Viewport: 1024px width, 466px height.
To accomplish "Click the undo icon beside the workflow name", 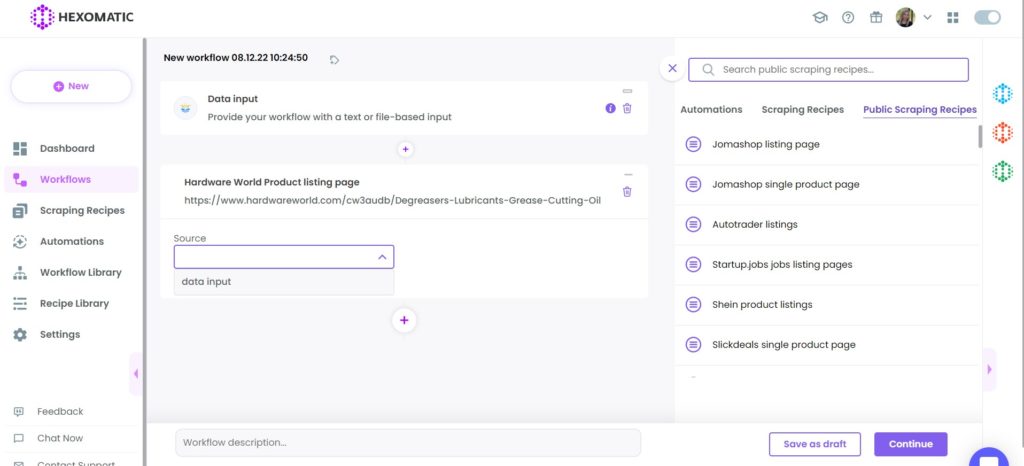I will click(334, 59).
